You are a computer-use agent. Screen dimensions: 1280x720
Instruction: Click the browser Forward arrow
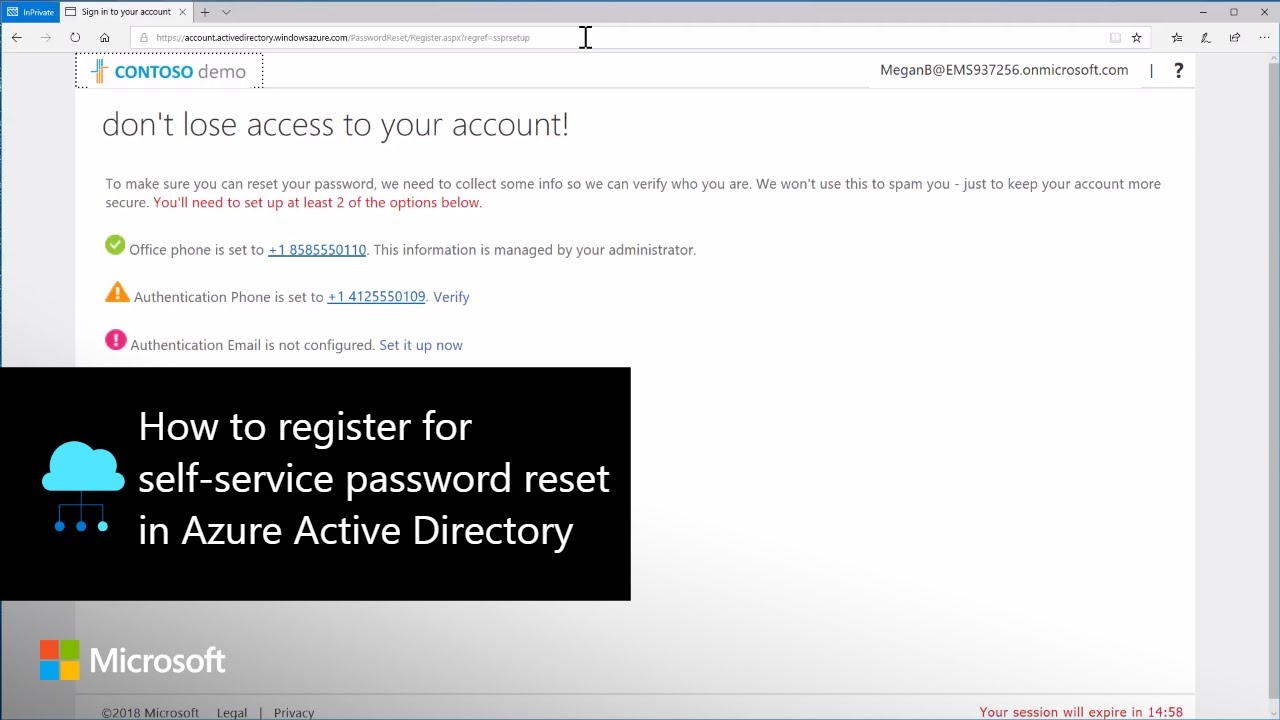click(x=46, y=38)
